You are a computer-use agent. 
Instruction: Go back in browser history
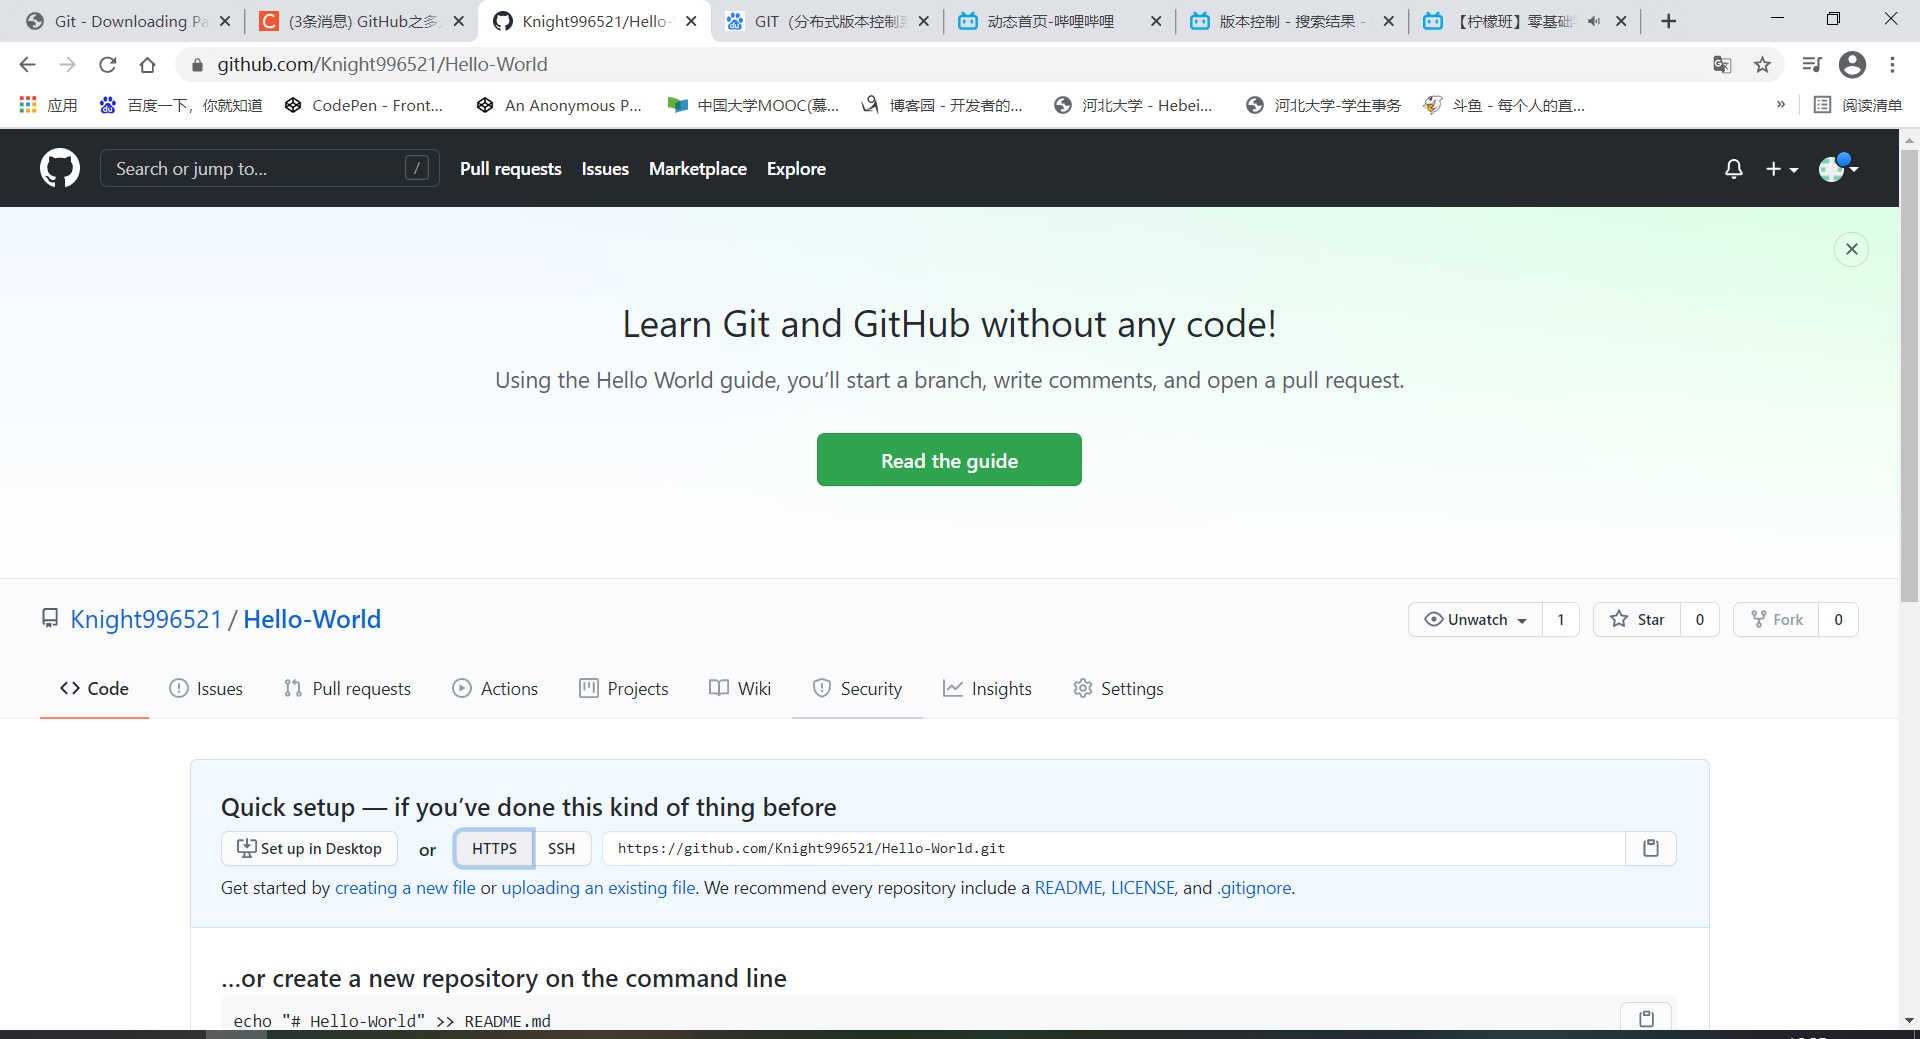(x=27, y=65)
